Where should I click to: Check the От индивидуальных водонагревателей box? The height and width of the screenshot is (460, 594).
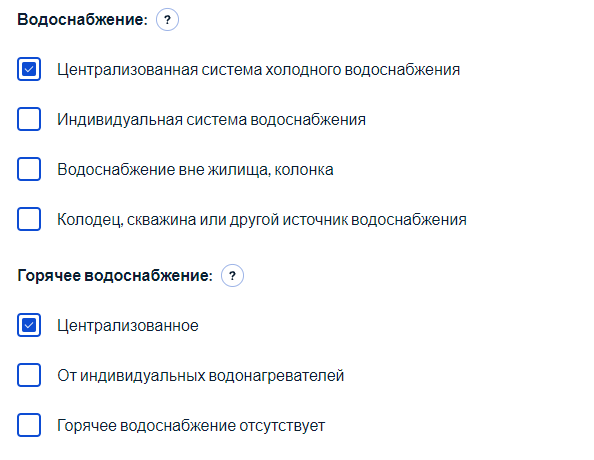[29, 375]
